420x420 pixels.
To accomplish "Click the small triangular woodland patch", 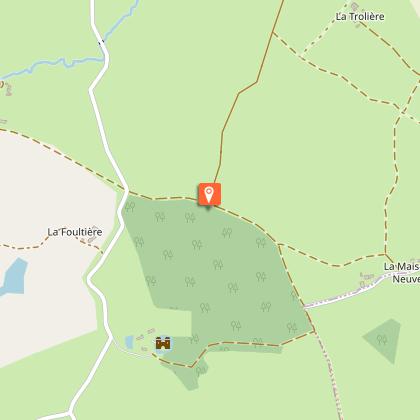I will click(383, 340).
